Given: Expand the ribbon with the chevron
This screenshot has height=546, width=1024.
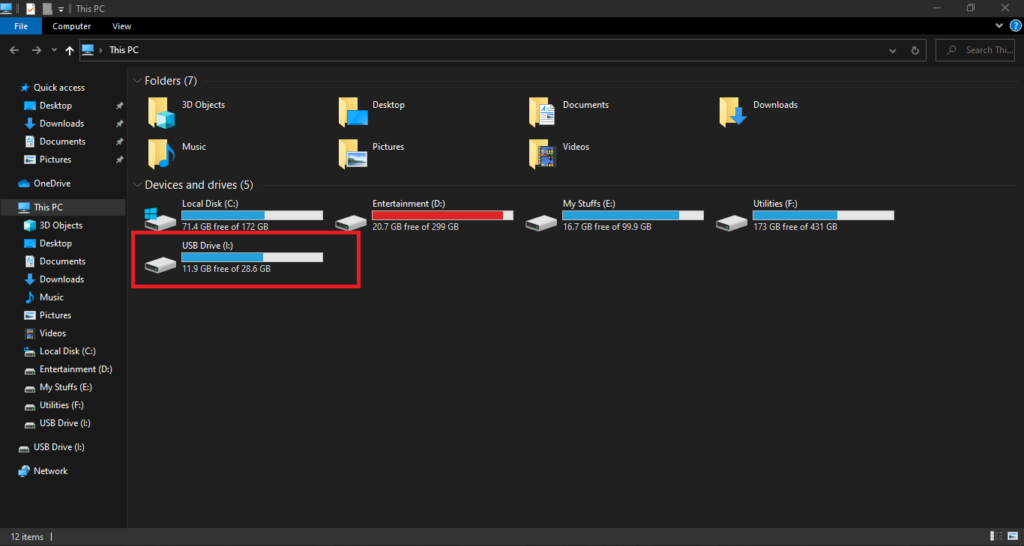Looking at the screenshot, I should [x=999, y=26].
